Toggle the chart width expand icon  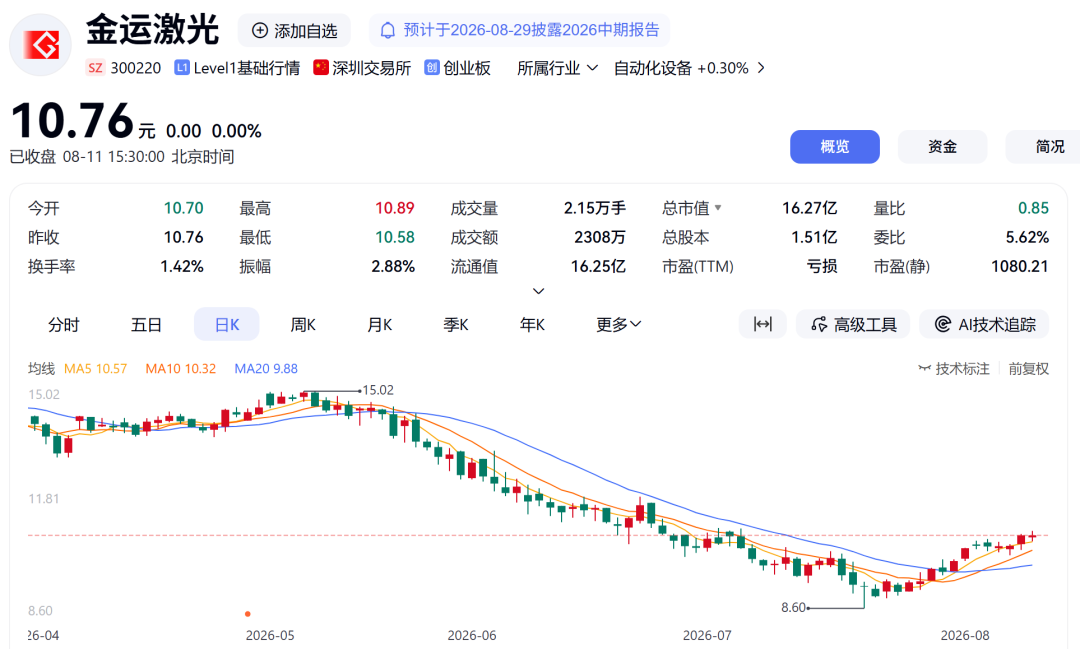click(762, 324)
